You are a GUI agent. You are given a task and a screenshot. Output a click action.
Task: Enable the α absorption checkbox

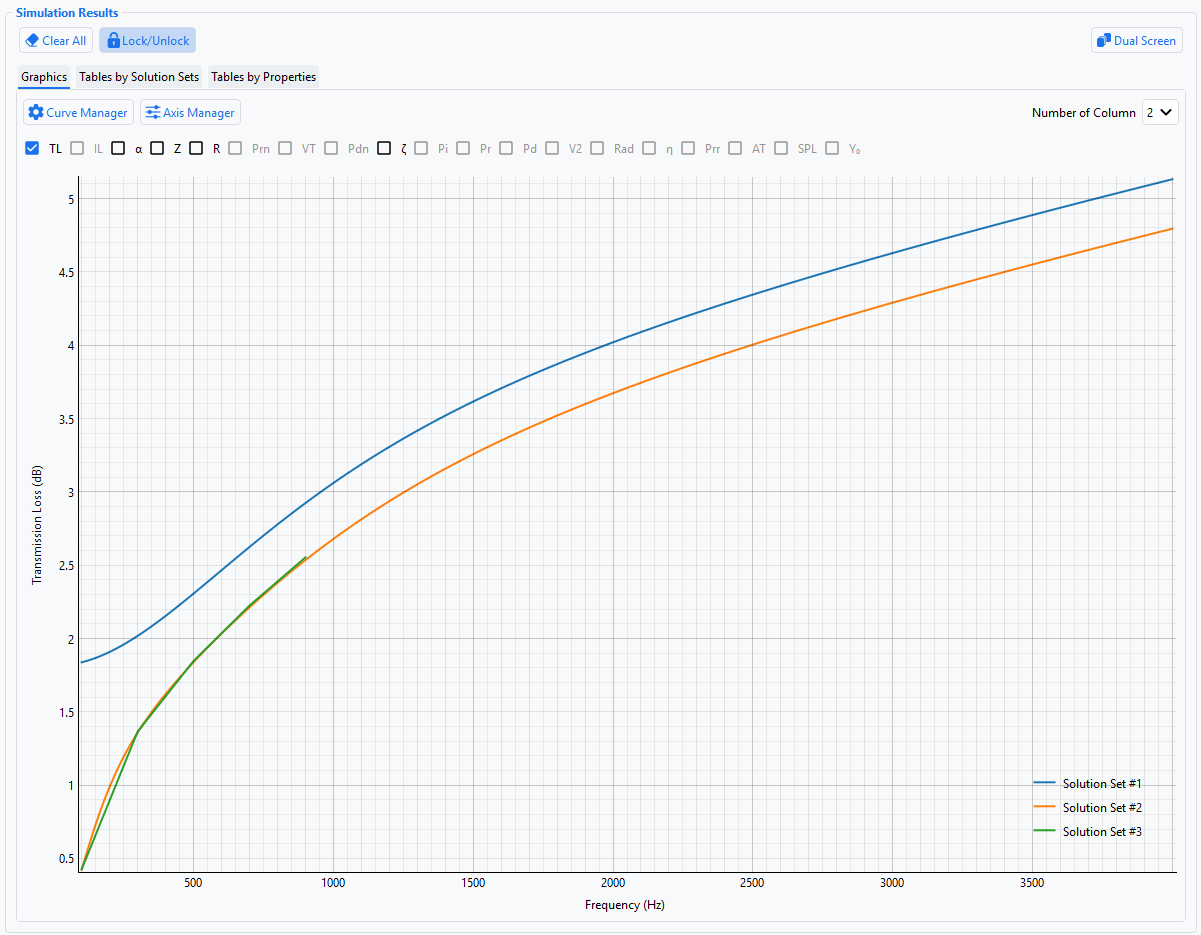tap(118, 149)
